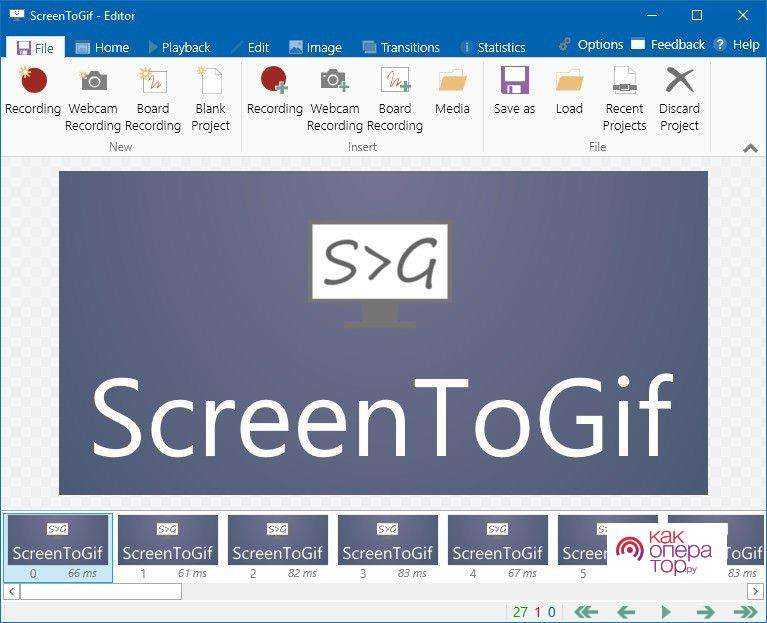Viewport: 767px width, 623px height.
Task: Open the Playback ribbon tab
Action: tap(180, 47)
